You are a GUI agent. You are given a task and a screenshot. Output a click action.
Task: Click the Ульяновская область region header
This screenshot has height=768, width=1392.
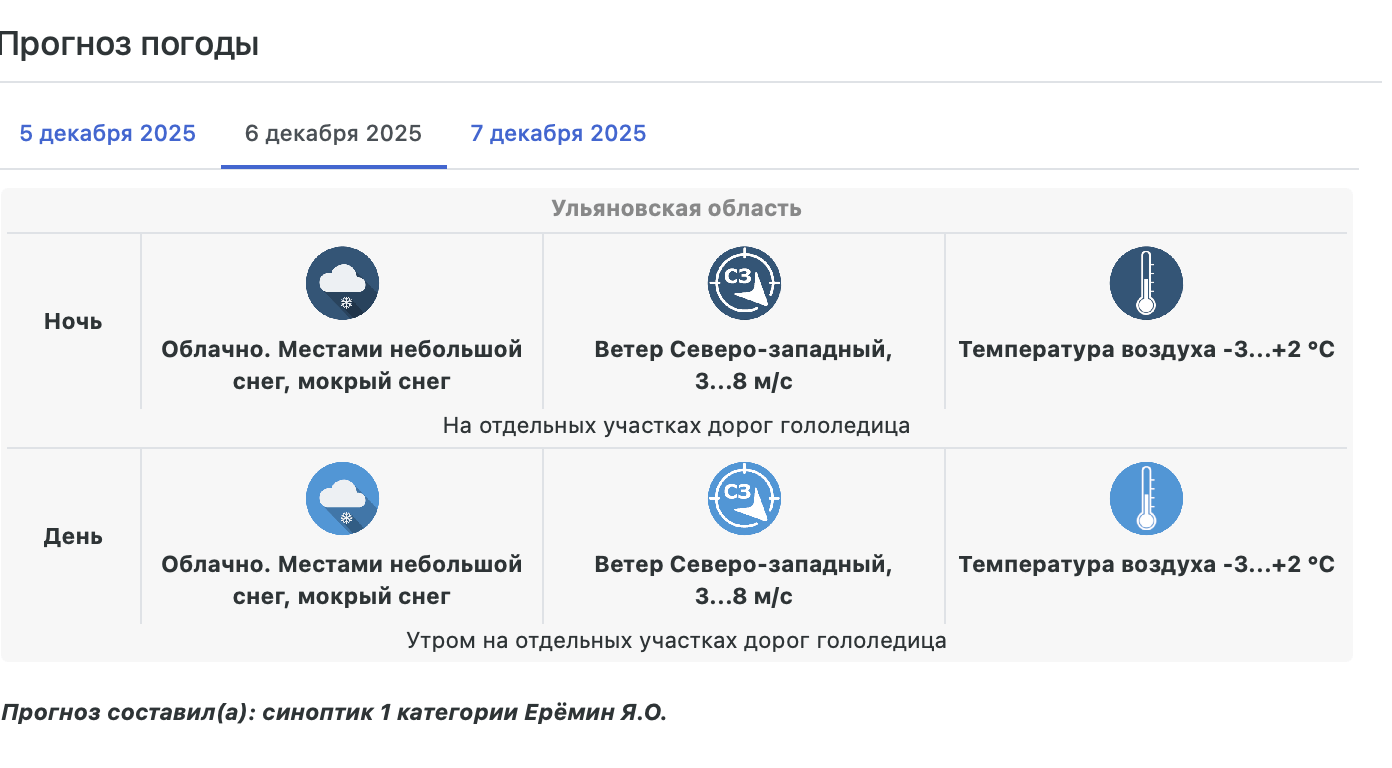pyautogui.click(x=676, y=209)
